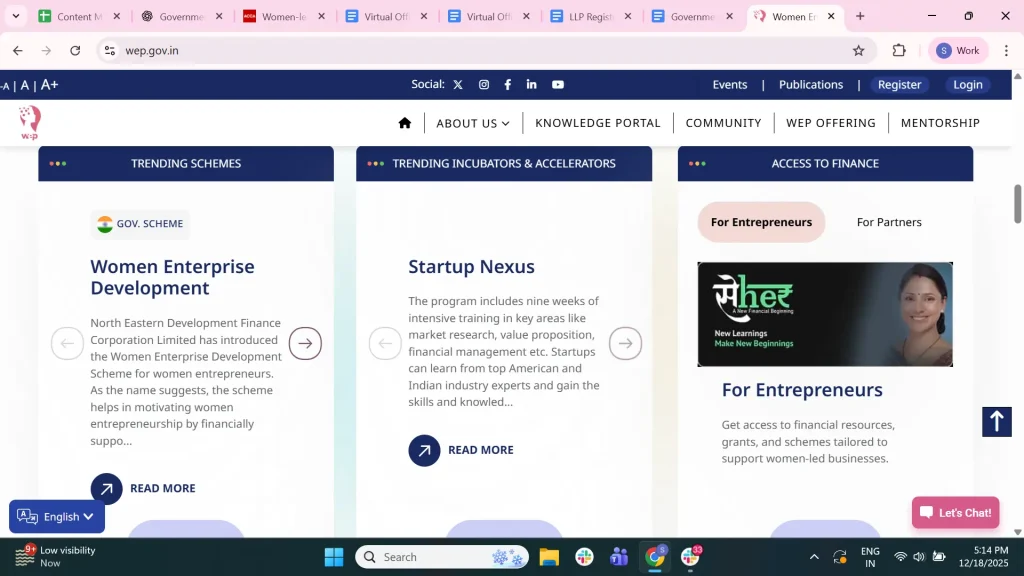Read more about Women Enterprise Development
Viewport: 1024px width, 576px height.
tap(163, 488)
